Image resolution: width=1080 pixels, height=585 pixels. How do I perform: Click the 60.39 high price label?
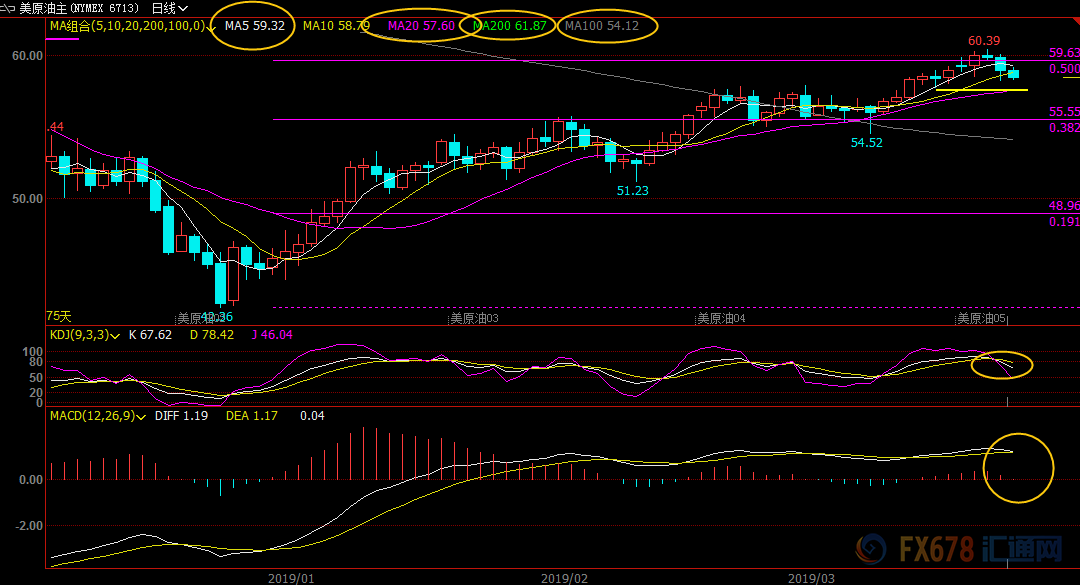[984, 41]
